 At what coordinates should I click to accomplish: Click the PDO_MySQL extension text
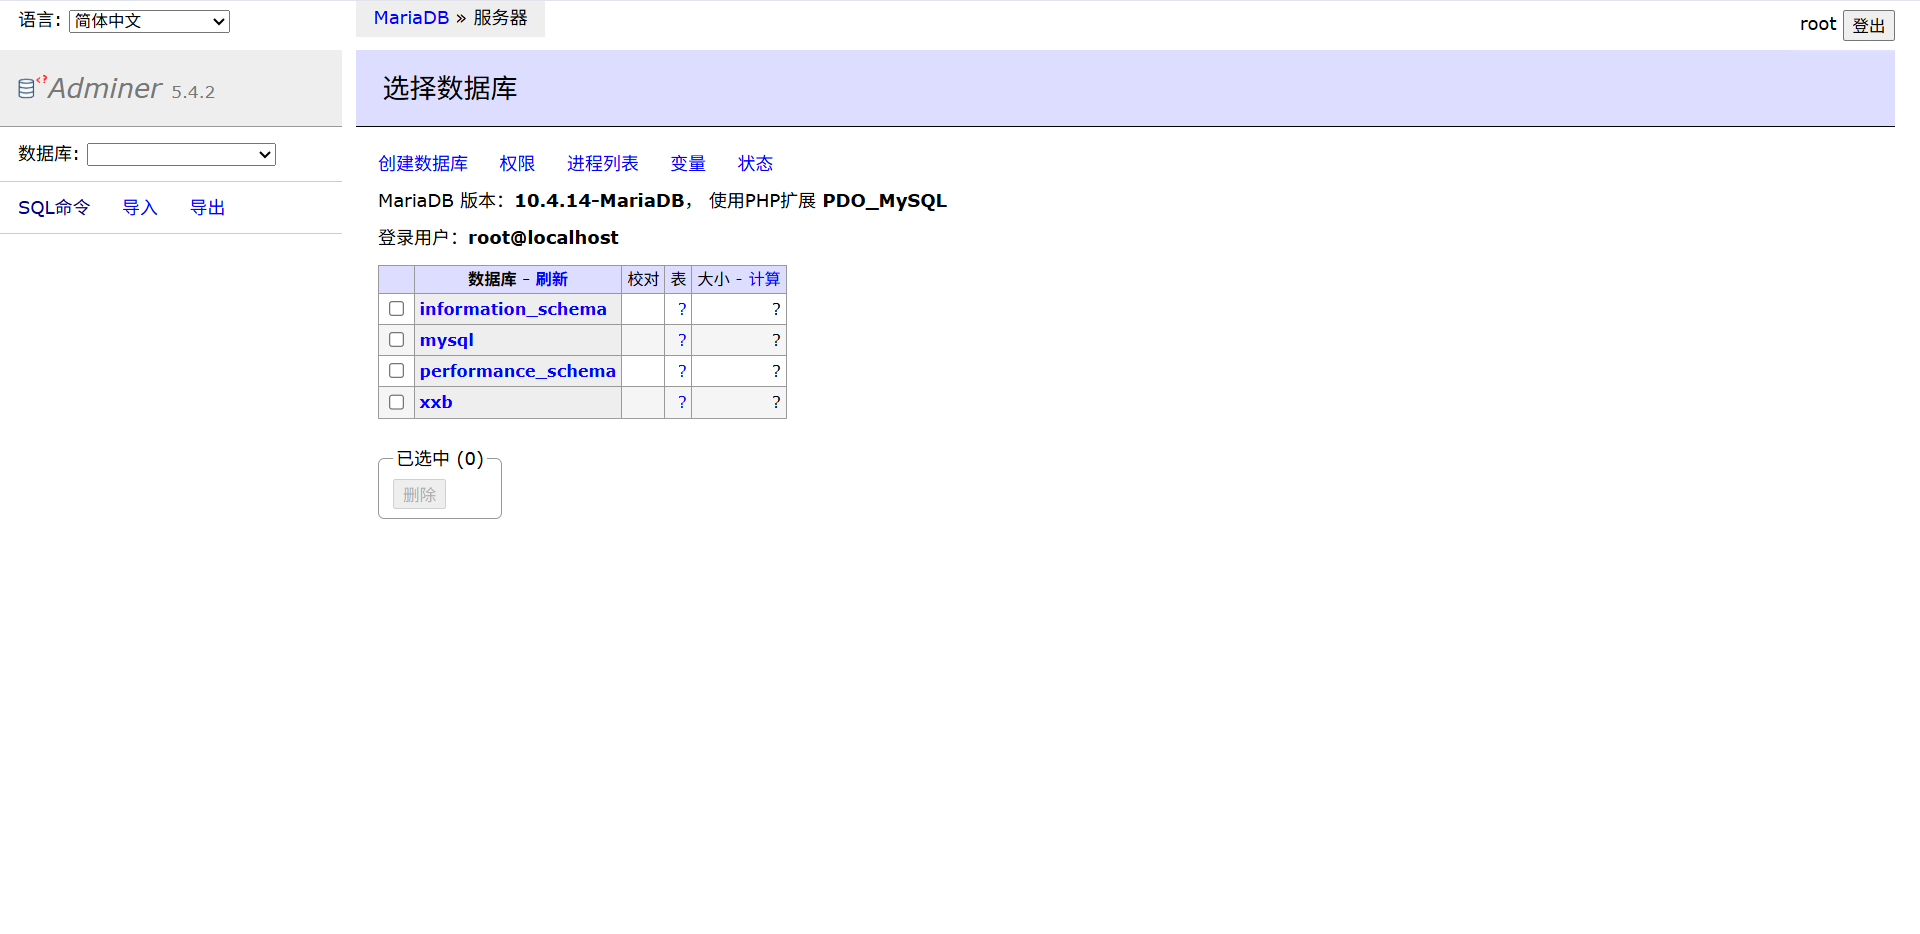tap(885, 200)
